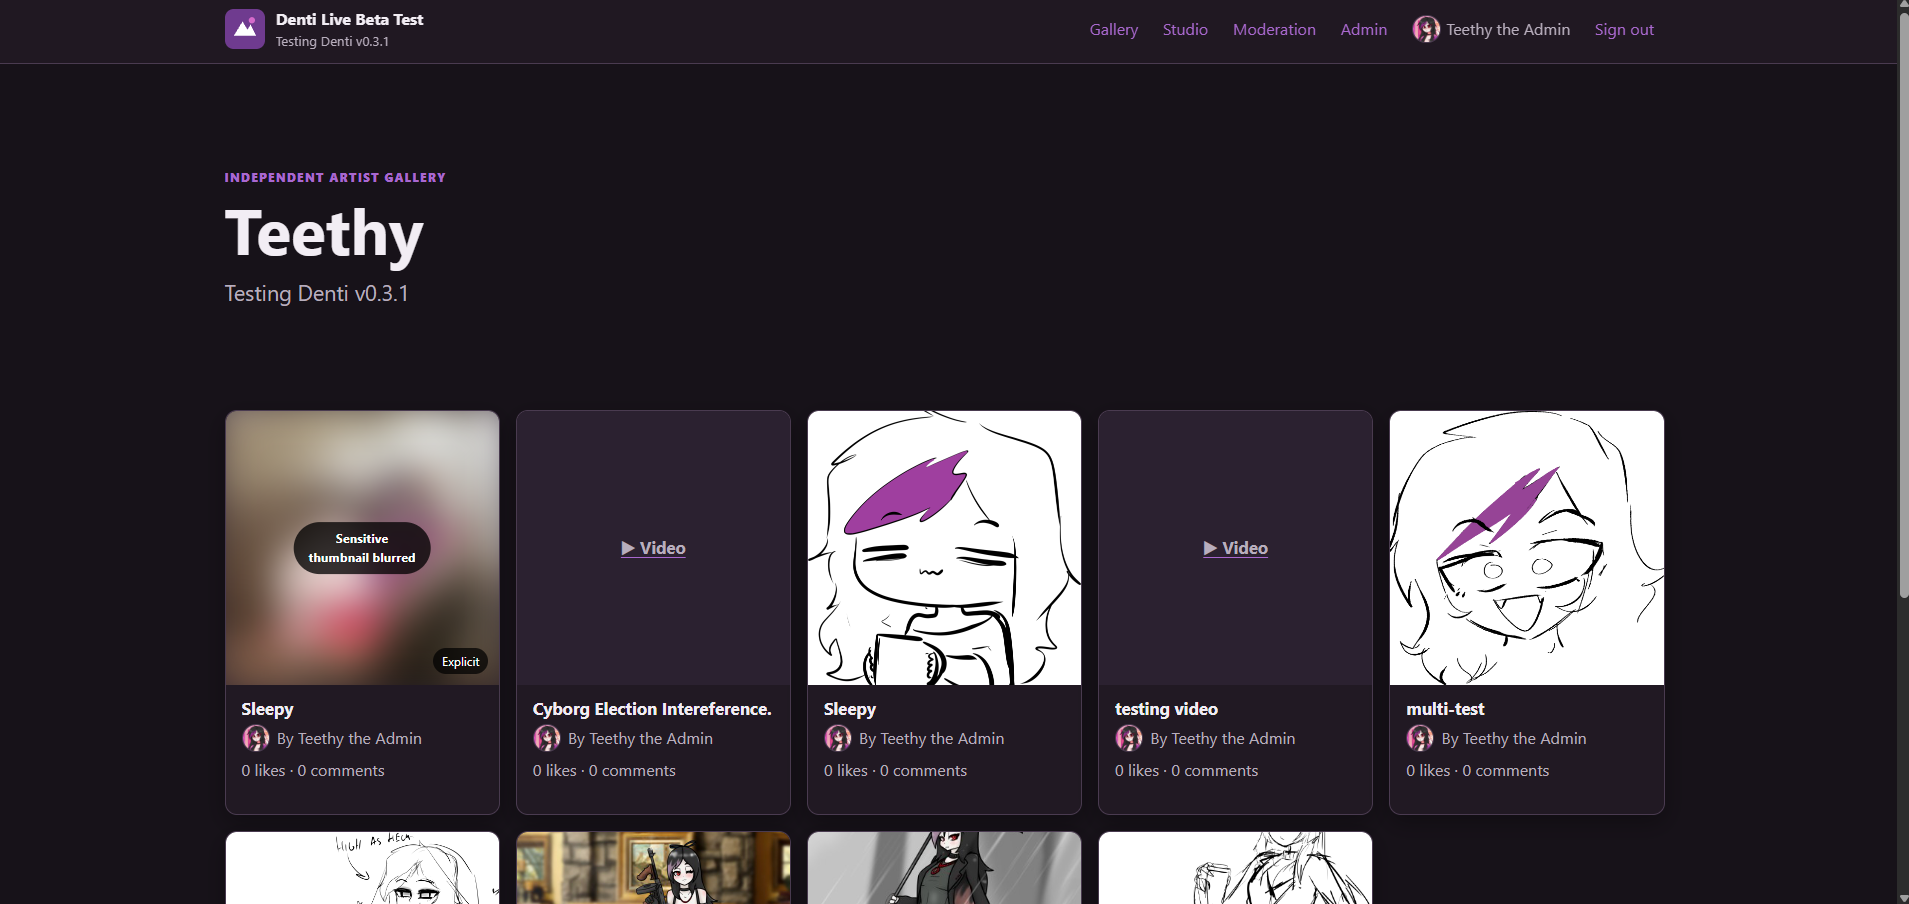This screenshot has width=1909, height=904.
Task: Click author avatar on the blurred Sleepy card
Action: pos(256,738)
